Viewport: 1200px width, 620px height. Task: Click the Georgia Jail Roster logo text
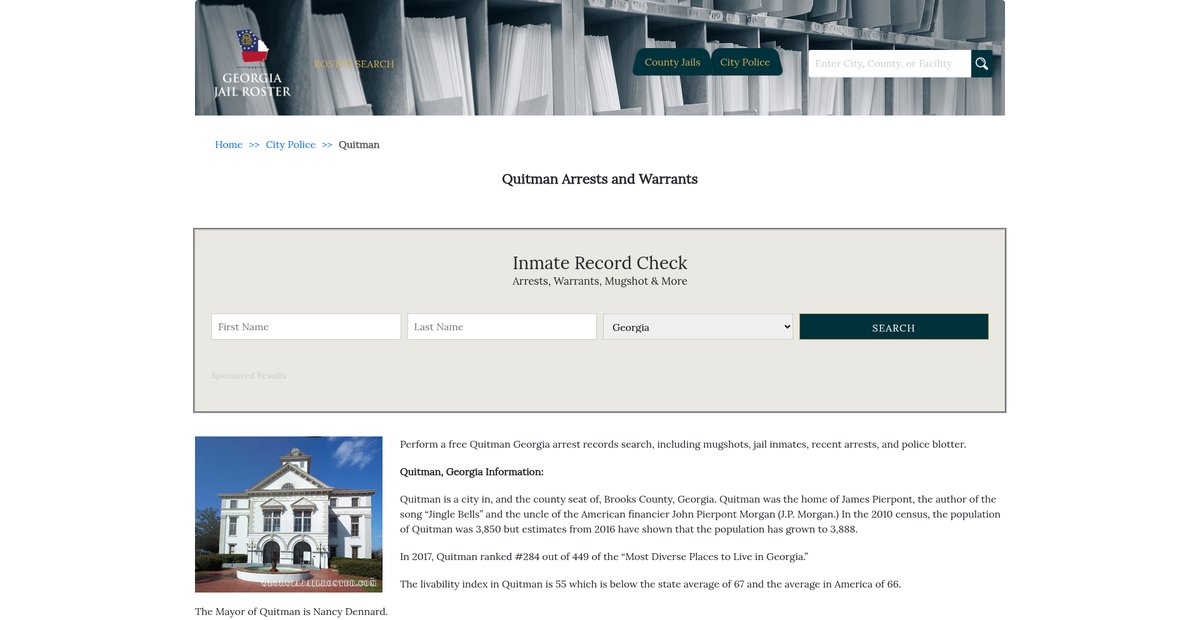252,85
